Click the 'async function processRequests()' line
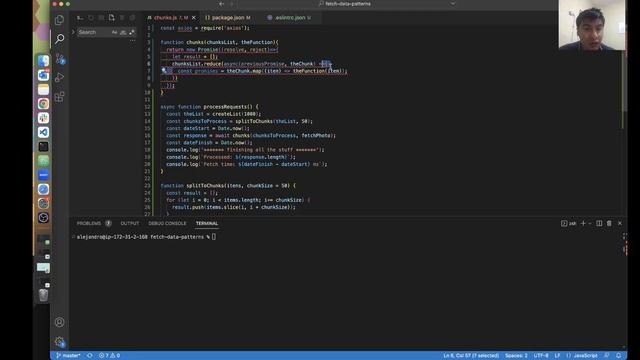Viewport: 640px width, 360px height. coord(209,107)
